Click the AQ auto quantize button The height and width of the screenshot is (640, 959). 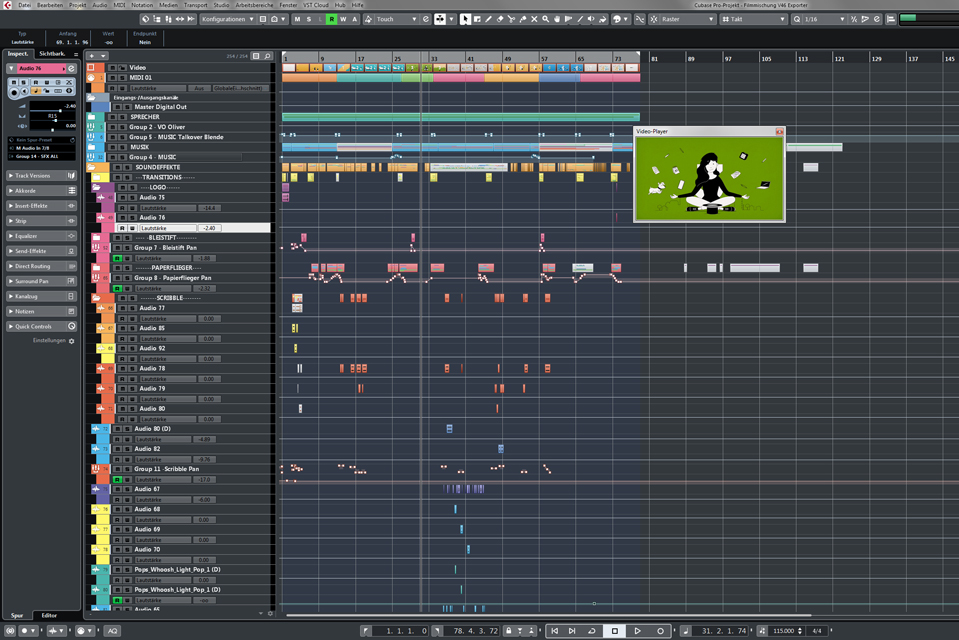click(113, 631)
